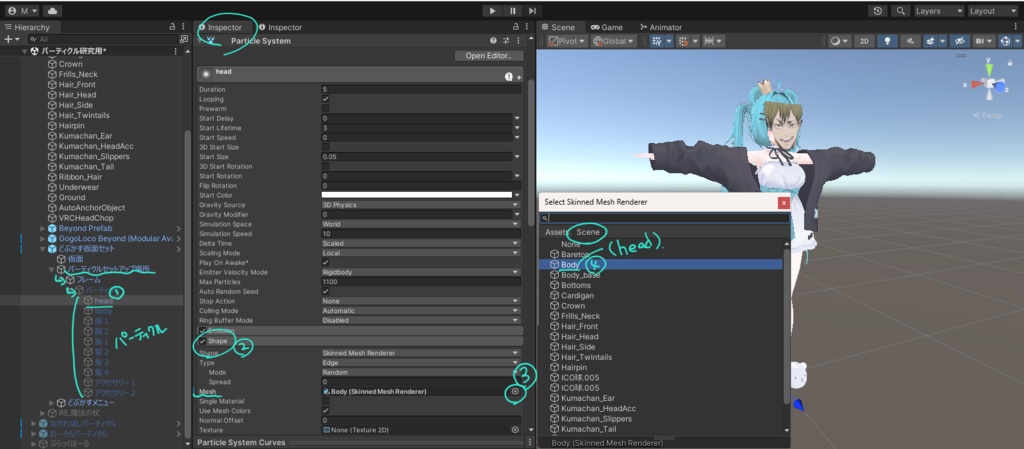The image size is (1024, 449).
Task: Click the cloud services icon
Action: pyautogui.click(x=52, y=11)
